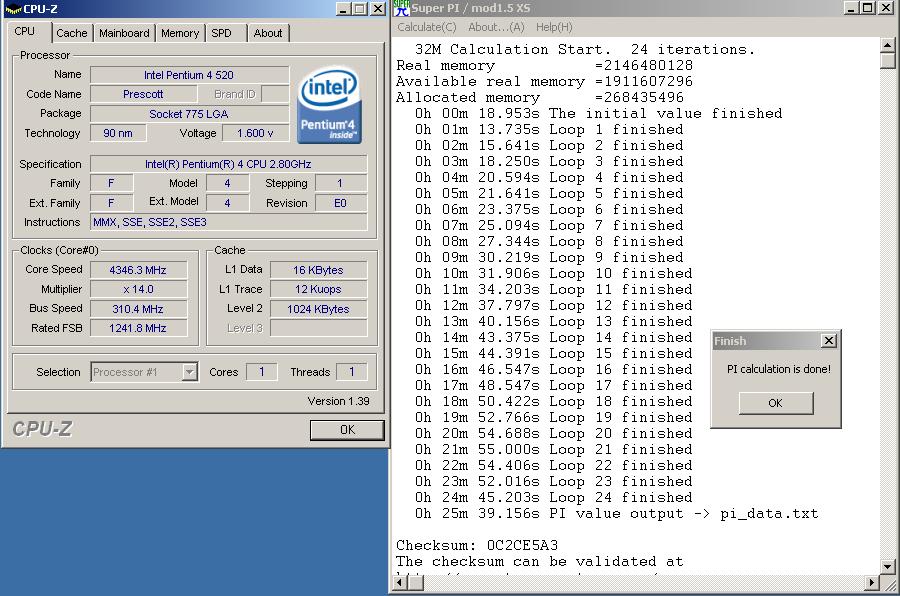Click the Super PI vertical scrollbar up arrow
This screenshot has width=900, height=596.
(x=887, y=45)
